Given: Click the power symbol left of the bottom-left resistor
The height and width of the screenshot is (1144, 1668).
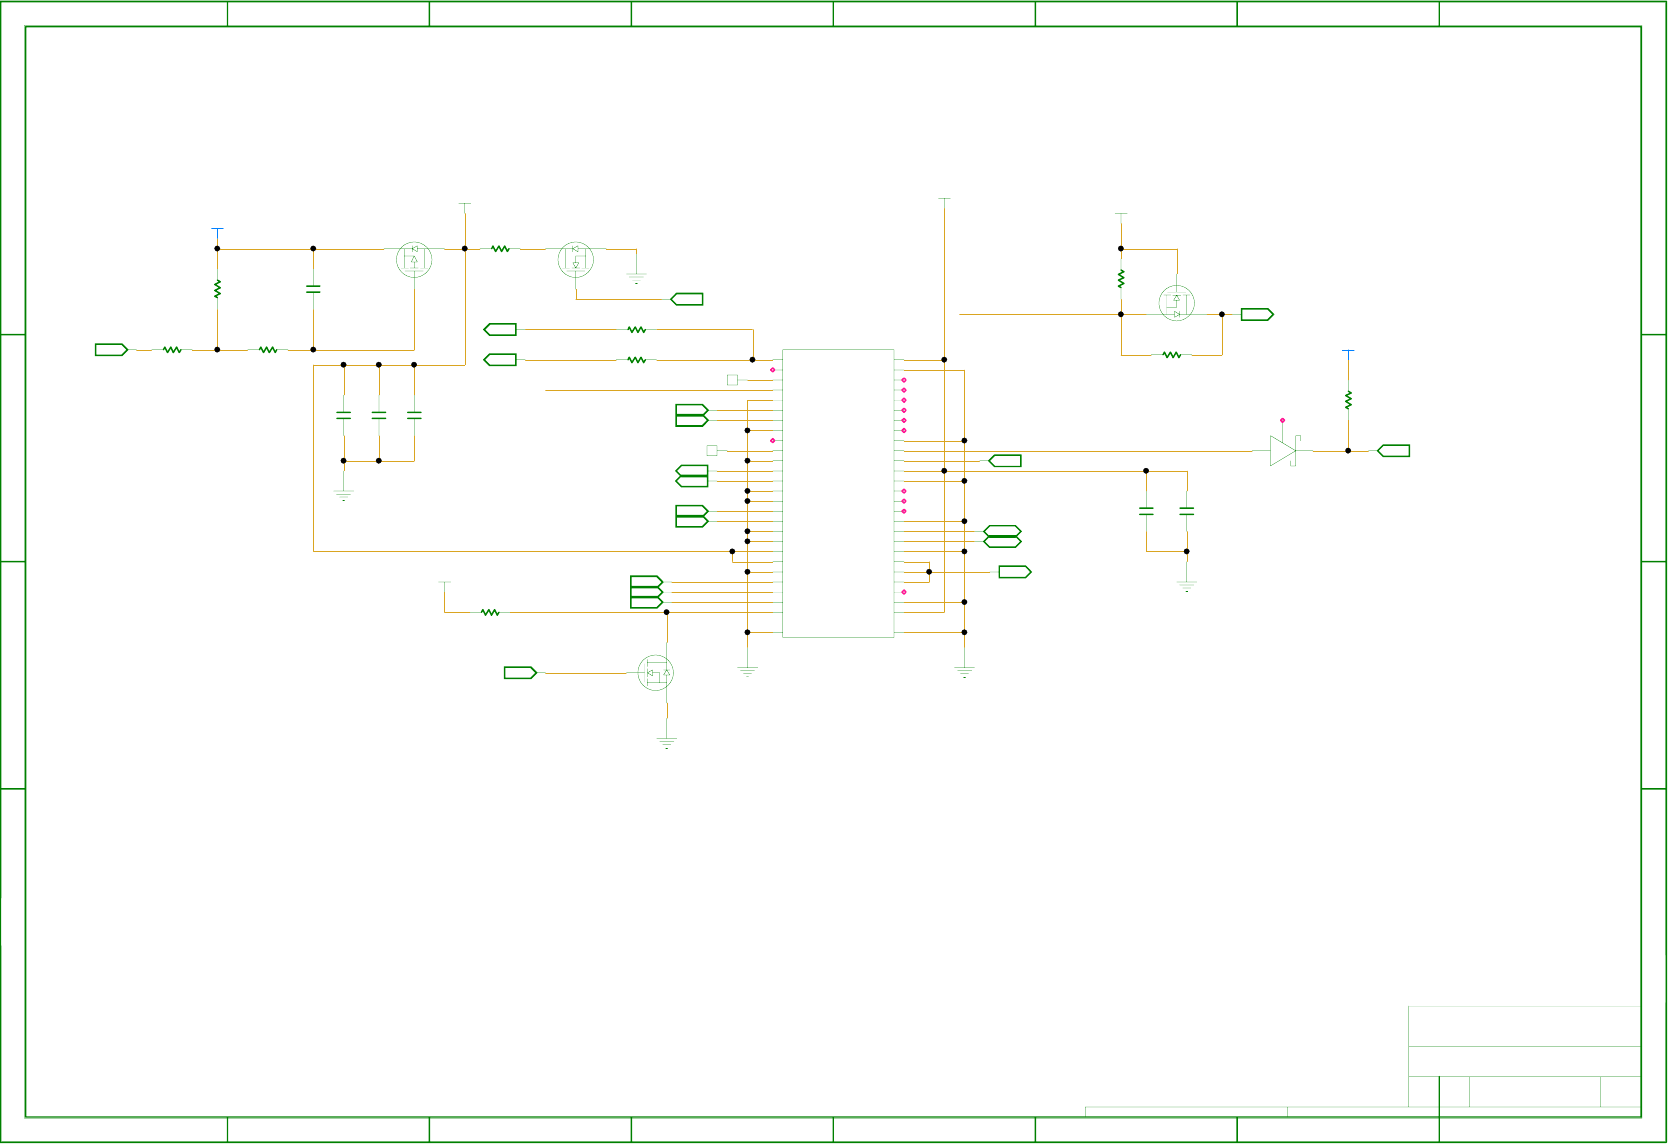Looking at the screenshot, I should 444,585.
